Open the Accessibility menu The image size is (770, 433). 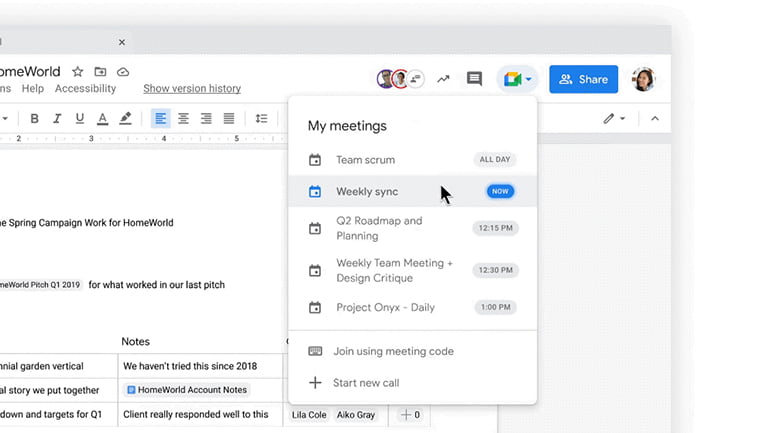click(x=85, y=88)
